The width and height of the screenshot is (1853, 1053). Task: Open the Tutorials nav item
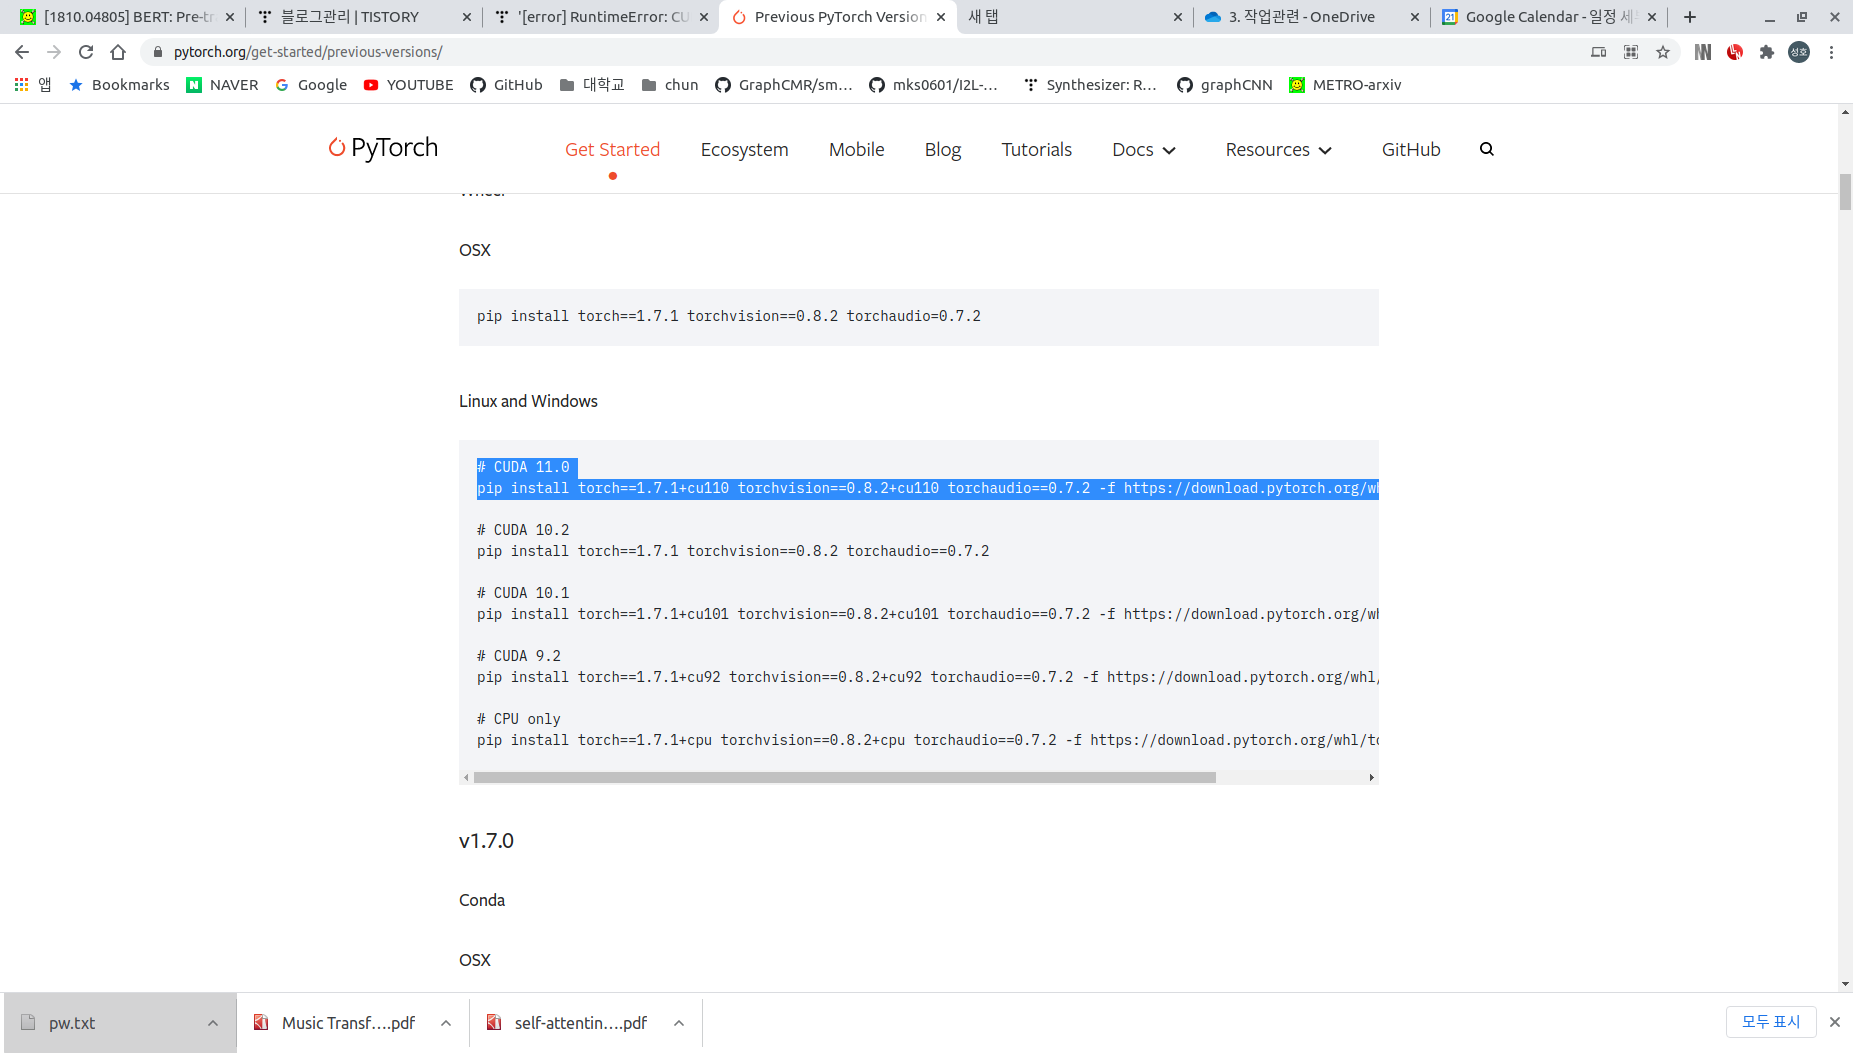[x=1036, y=149]
